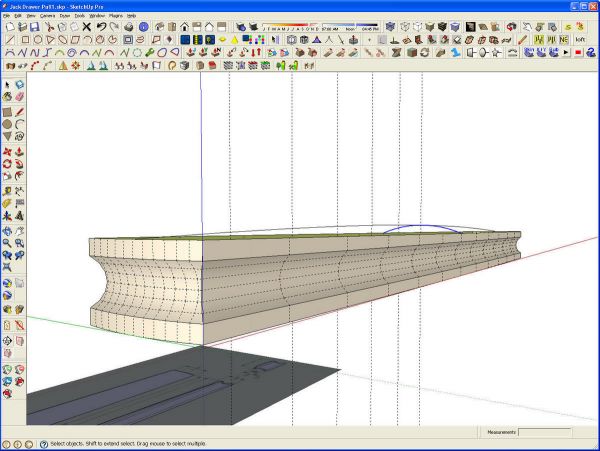Viewport: 600px width, 451px height.
Task: Open the Window menu
Action: [x=97, y=16]
